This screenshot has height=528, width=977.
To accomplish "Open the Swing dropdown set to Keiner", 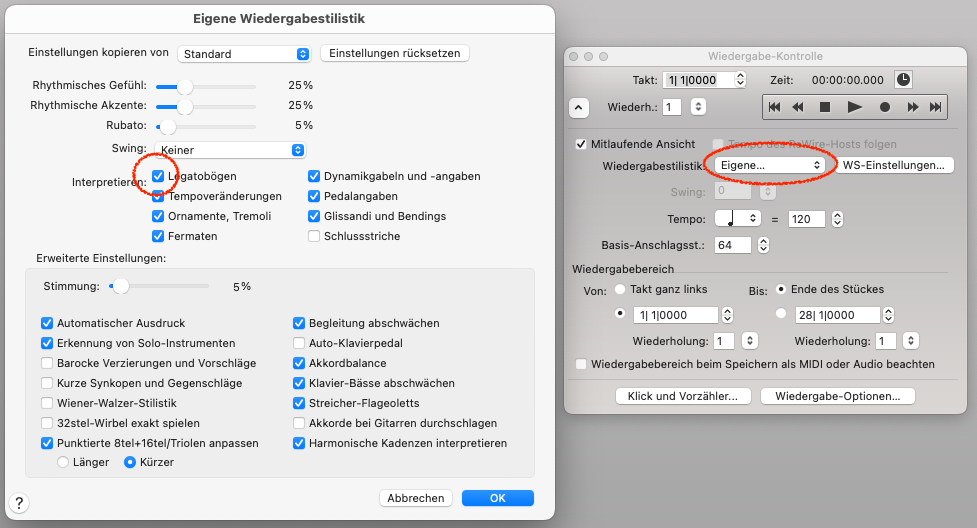I will click(230, 150).
